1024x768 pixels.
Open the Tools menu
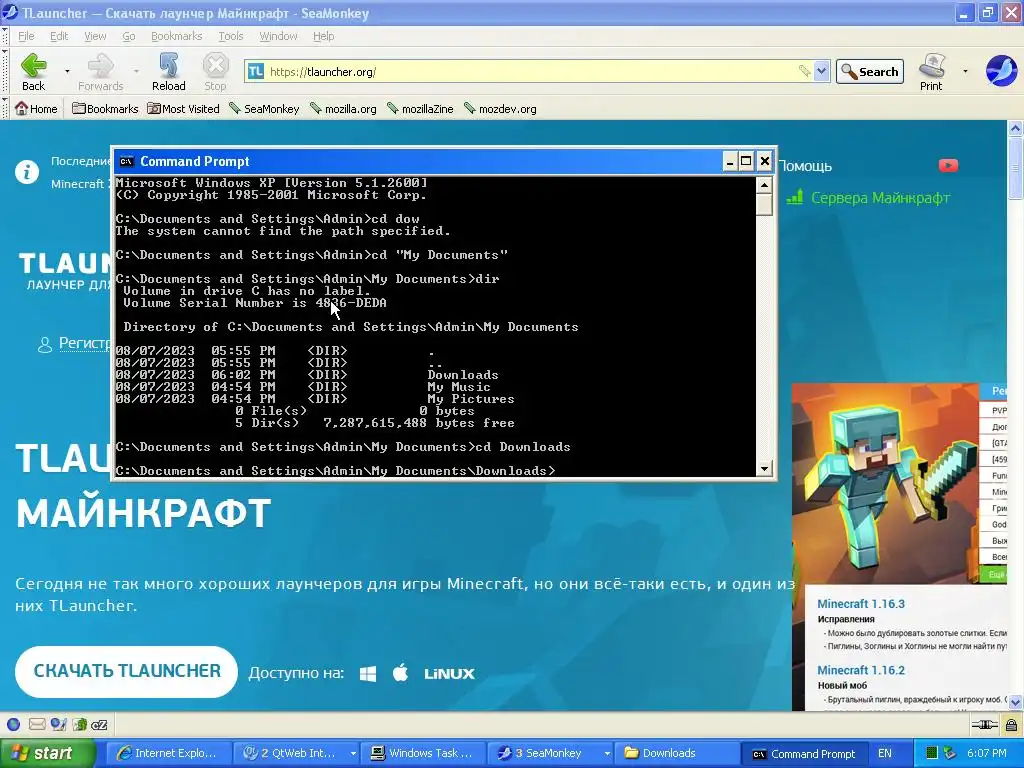[x=231, y=36]
